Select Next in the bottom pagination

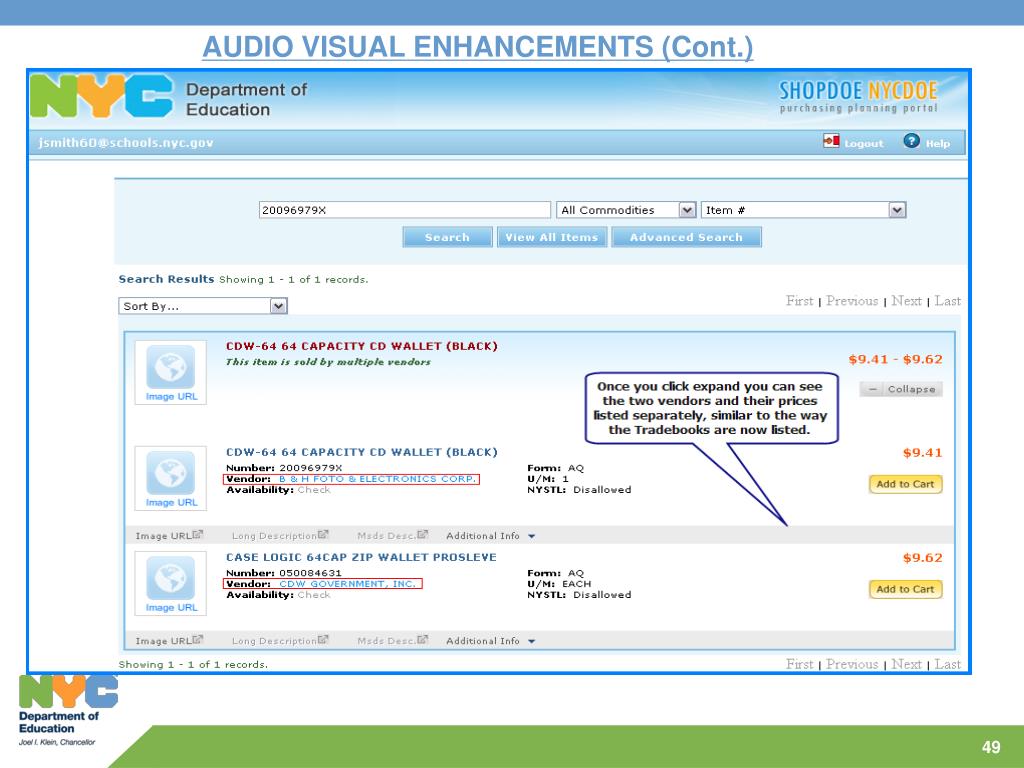pyautogui.click(x=906, y=664)
